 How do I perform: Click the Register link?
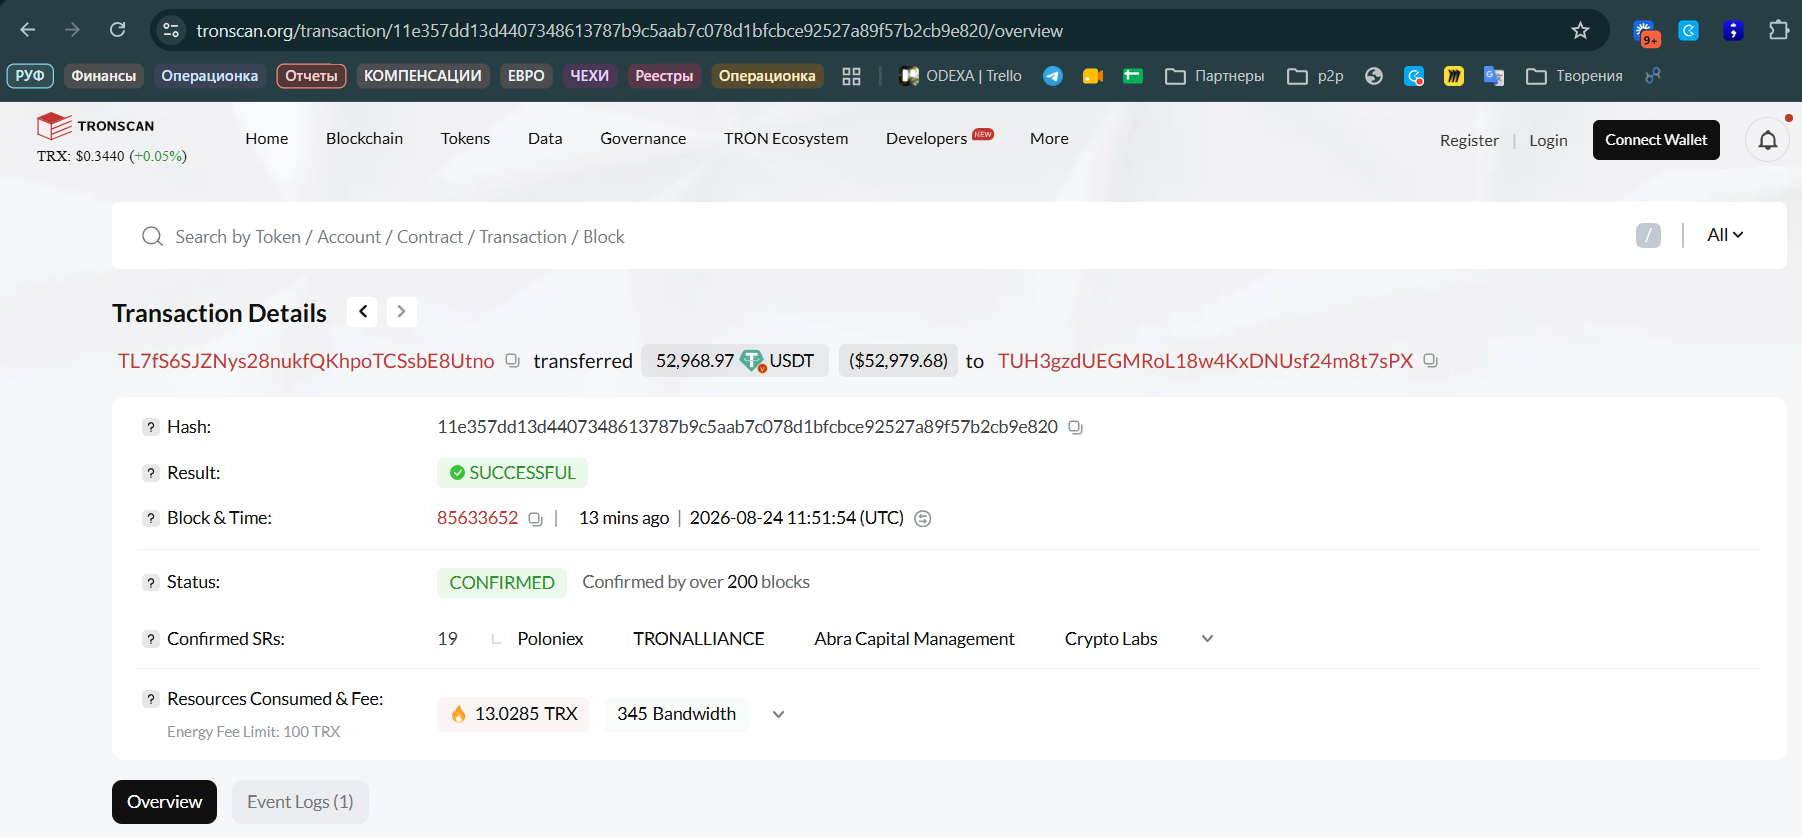pos(1469,141)
